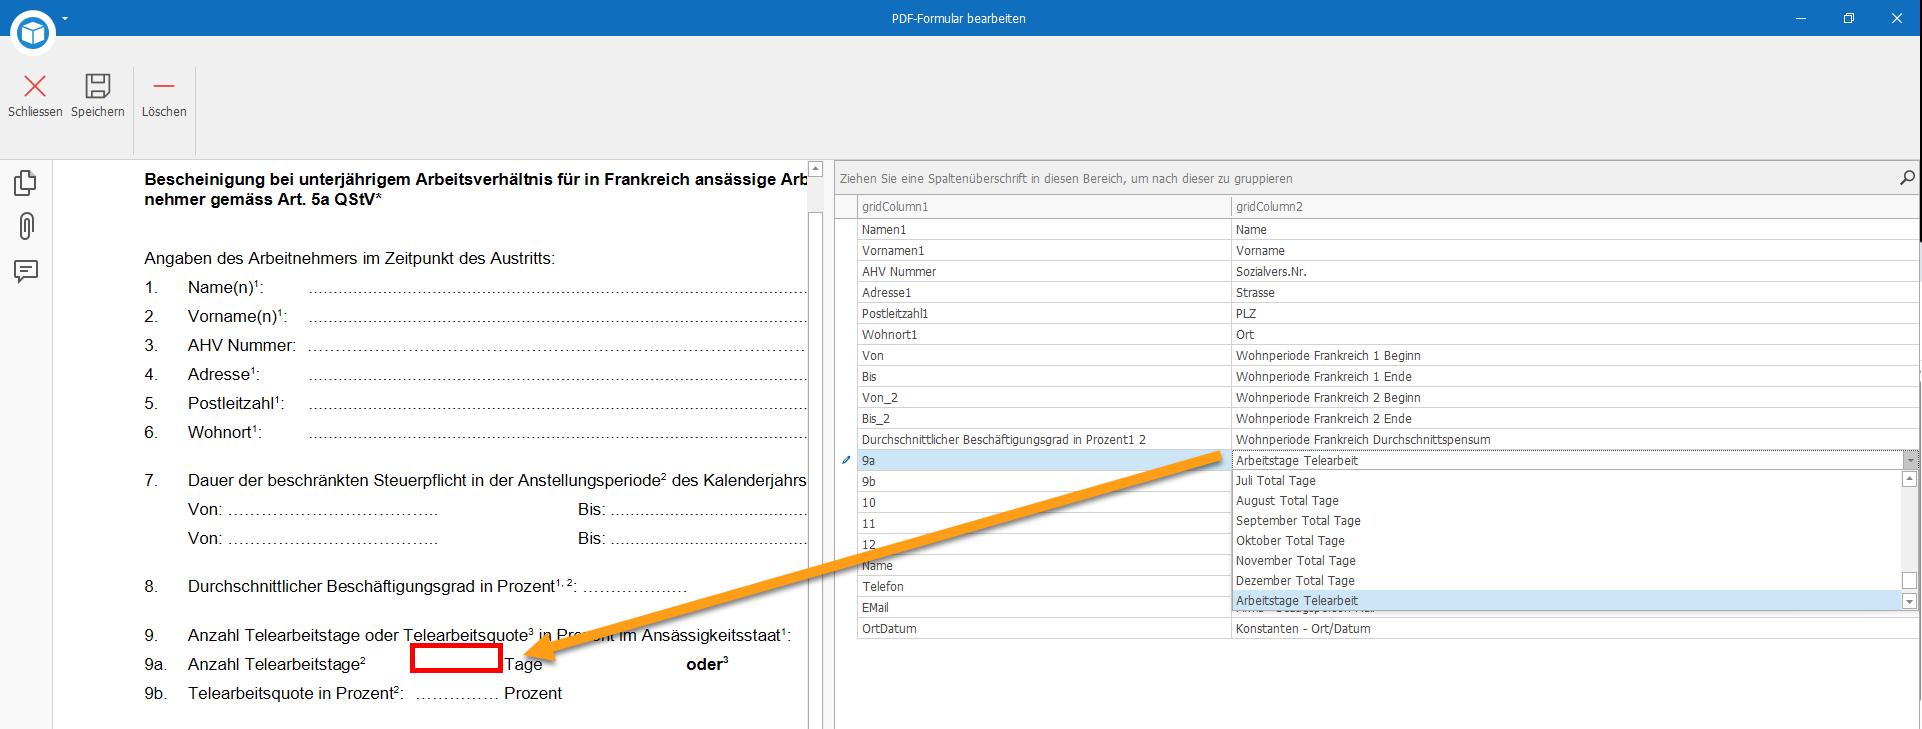
Task: Click the Name(n) dotted field in PDF
Action: 557,288
